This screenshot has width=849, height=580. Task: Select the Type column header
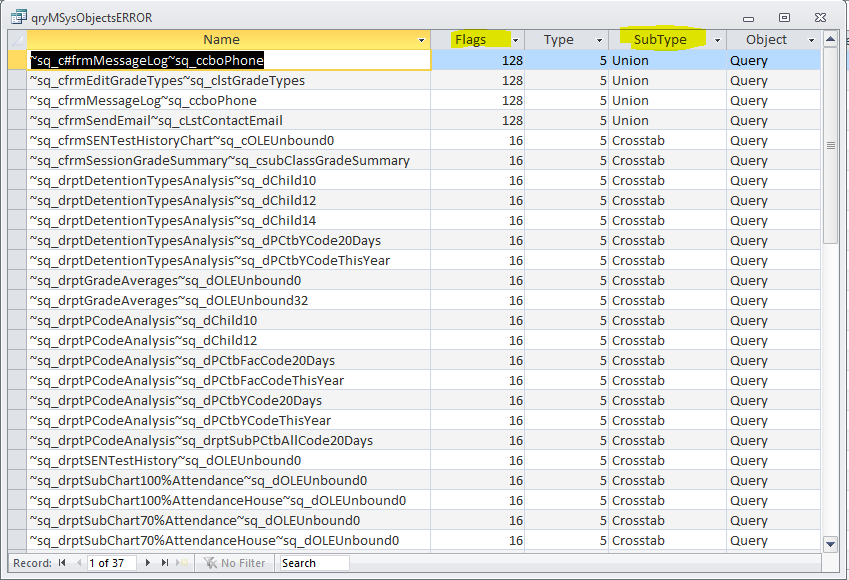point(558,40)
